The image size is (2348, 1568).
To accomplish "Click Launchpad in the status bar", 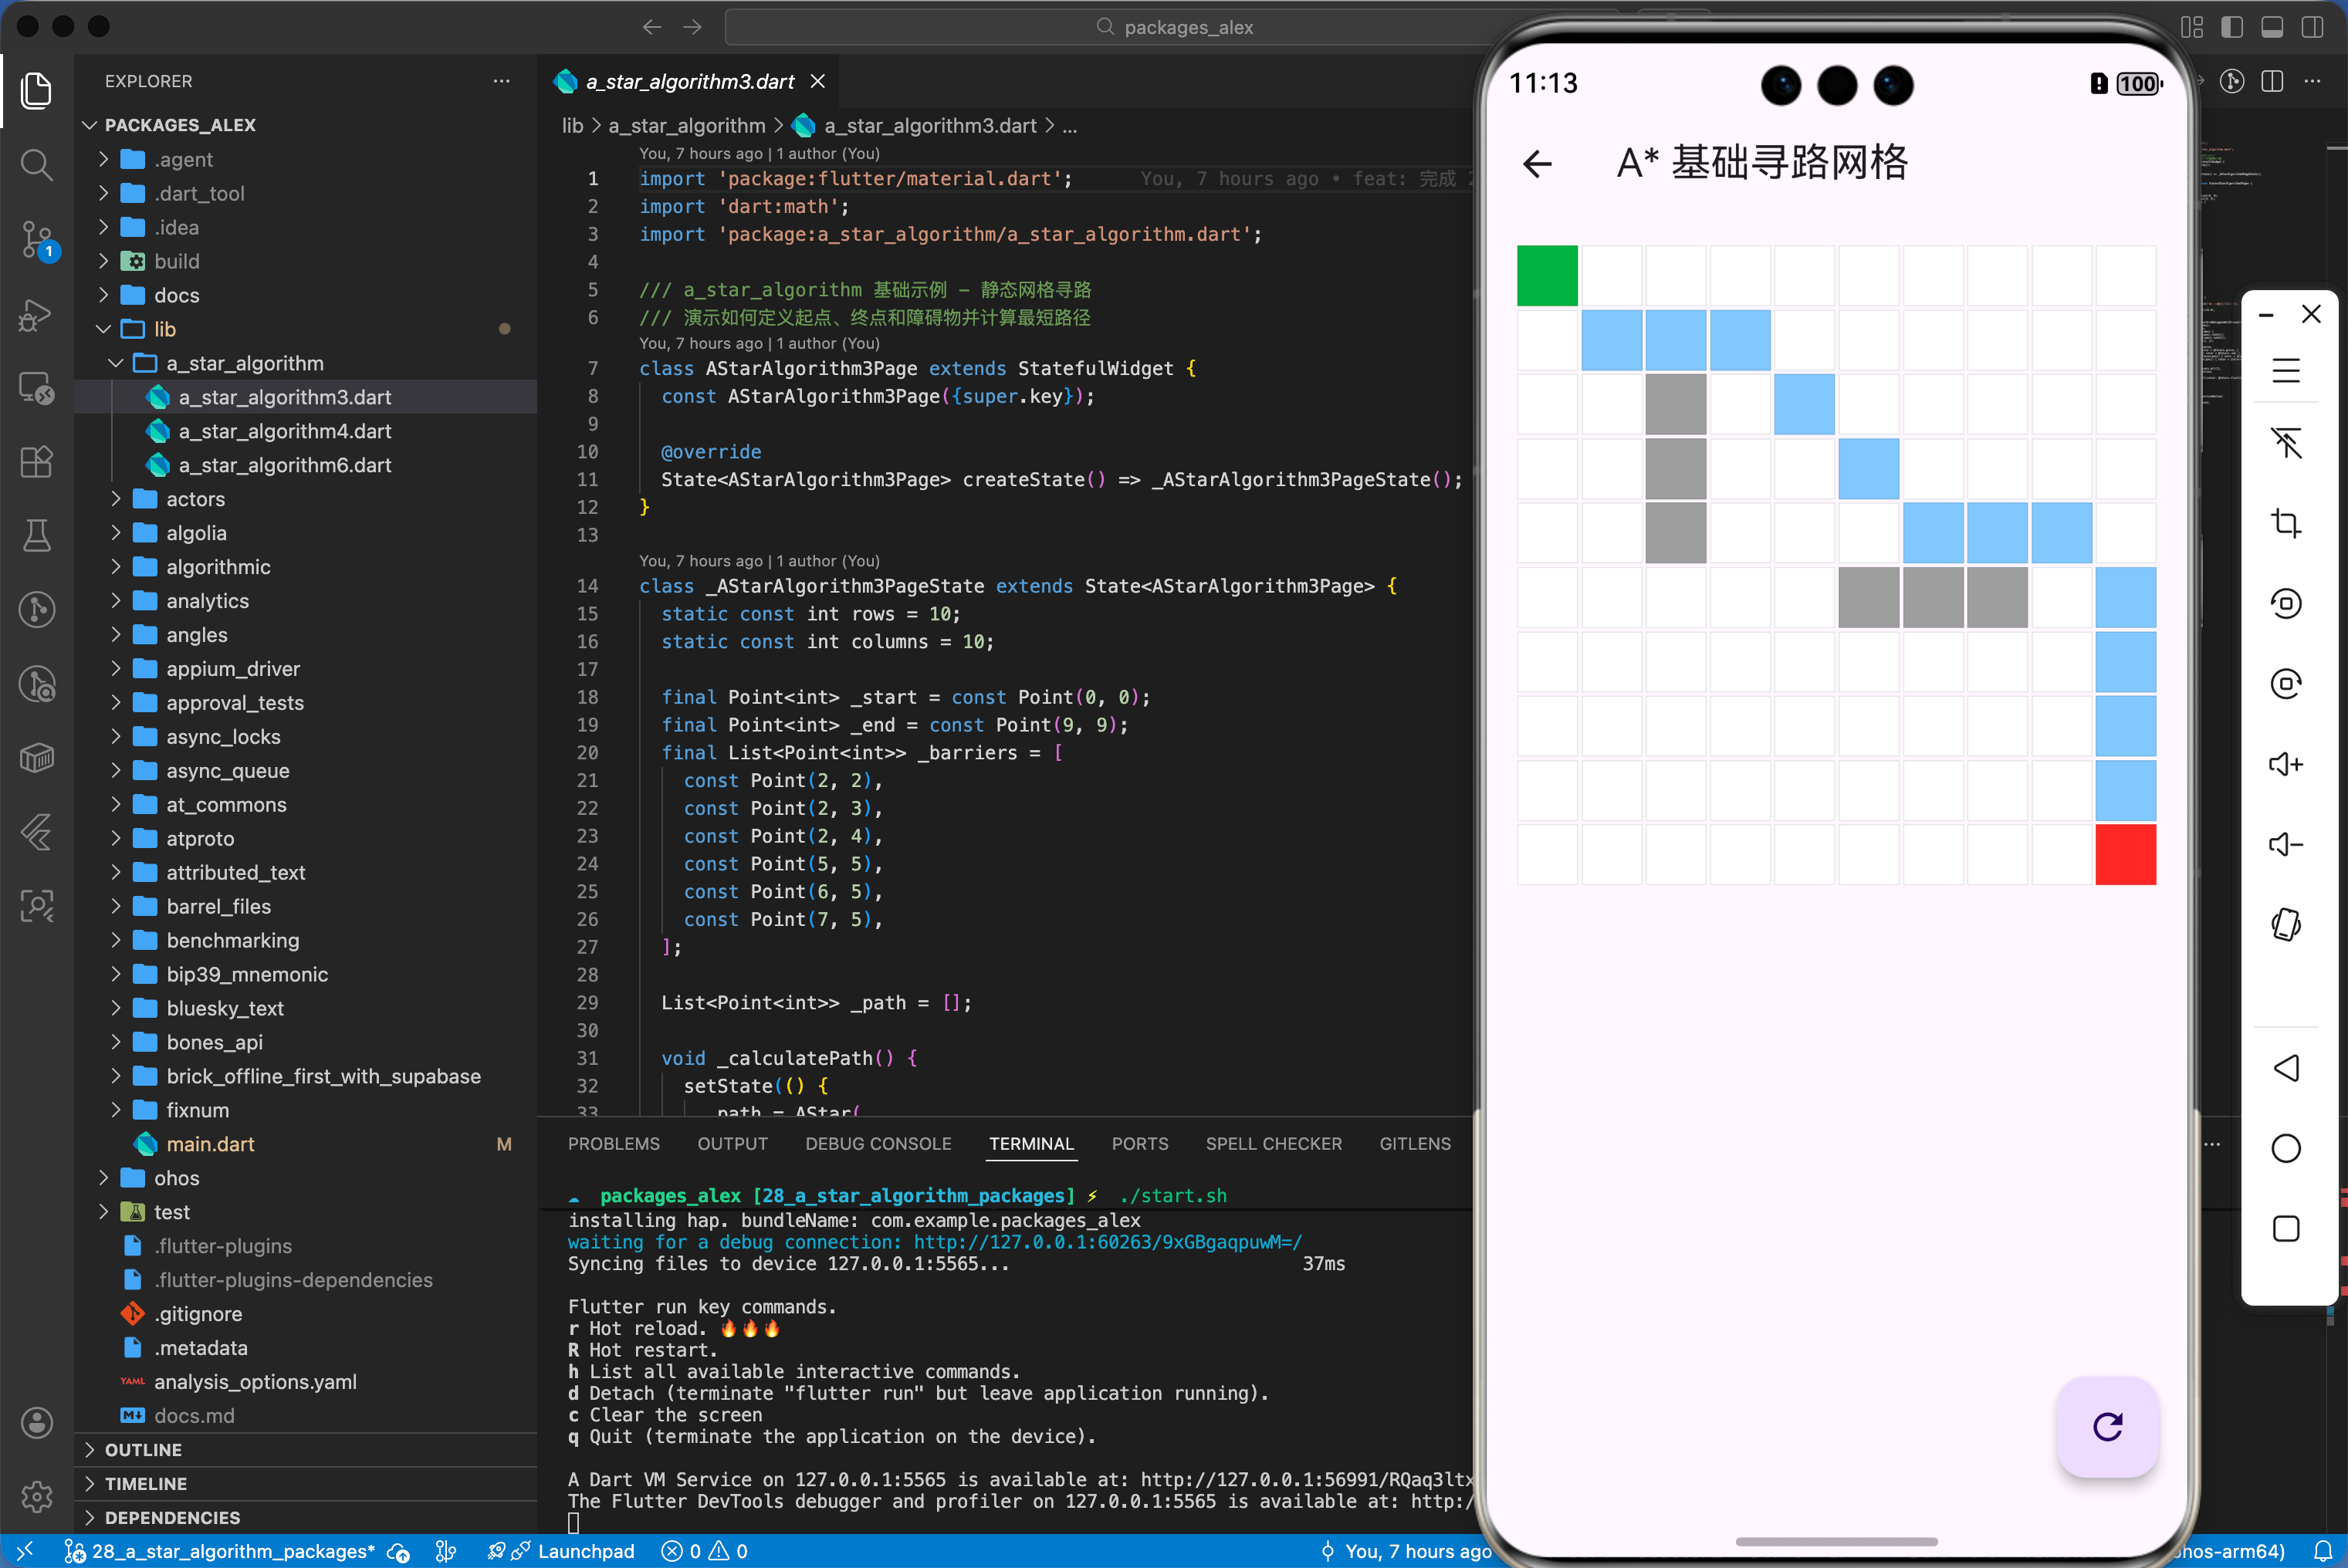I will tap(585, 1551).
